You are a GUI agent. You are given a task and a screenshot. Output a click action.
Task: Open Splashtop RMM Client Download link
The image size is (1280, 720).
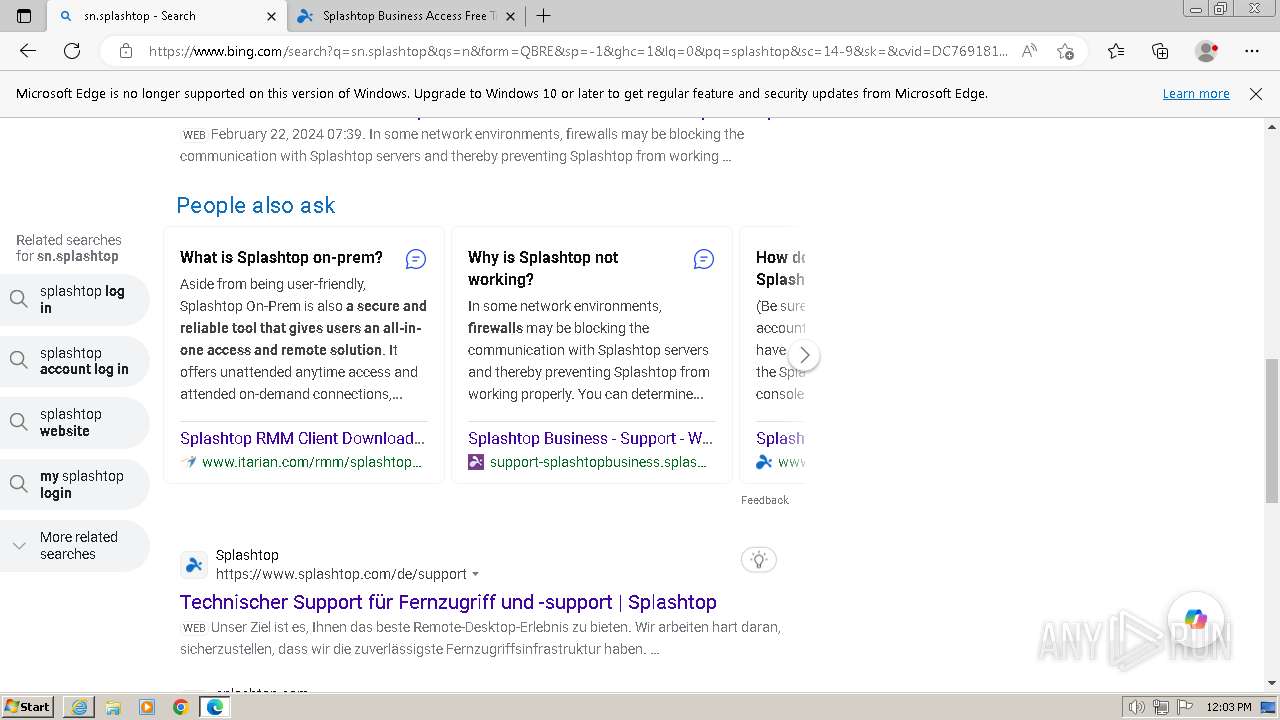302,438
